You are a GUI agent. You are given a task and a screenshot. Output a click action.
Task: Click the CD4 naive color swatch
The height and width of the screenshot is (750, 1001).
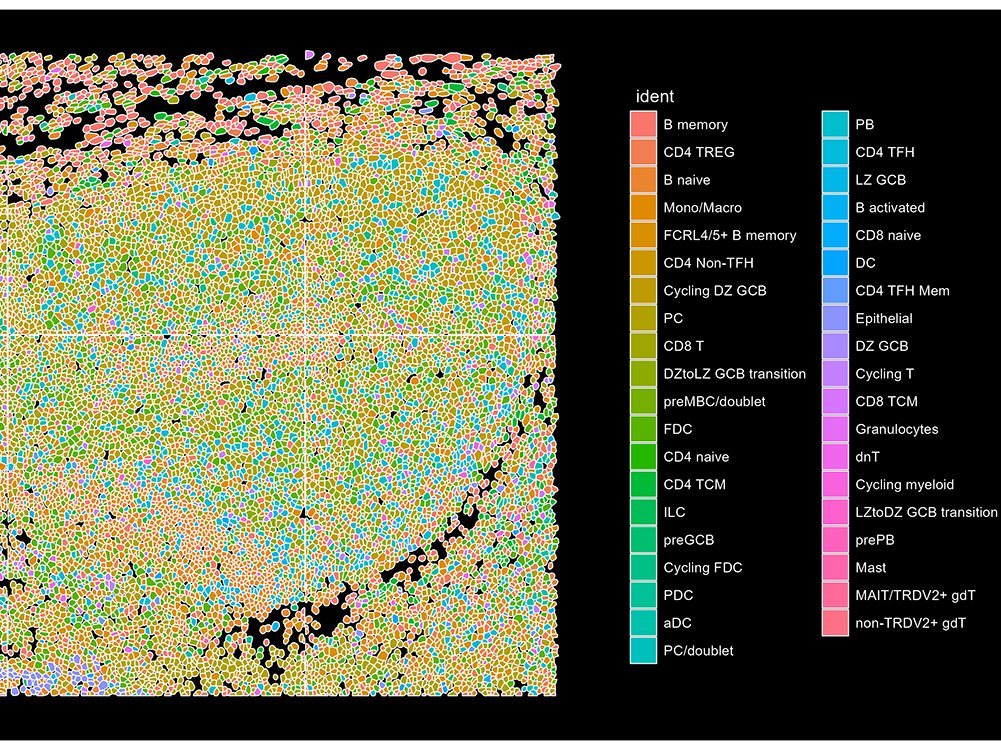click(643, 457)
